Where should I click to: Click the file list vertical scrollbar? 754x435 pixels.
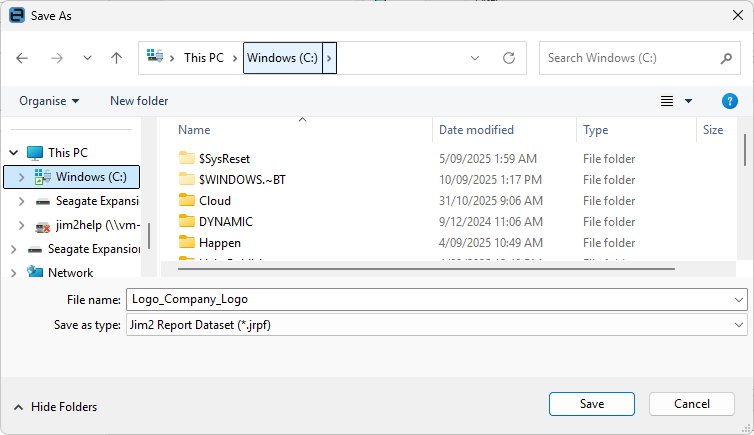point(745,150)
